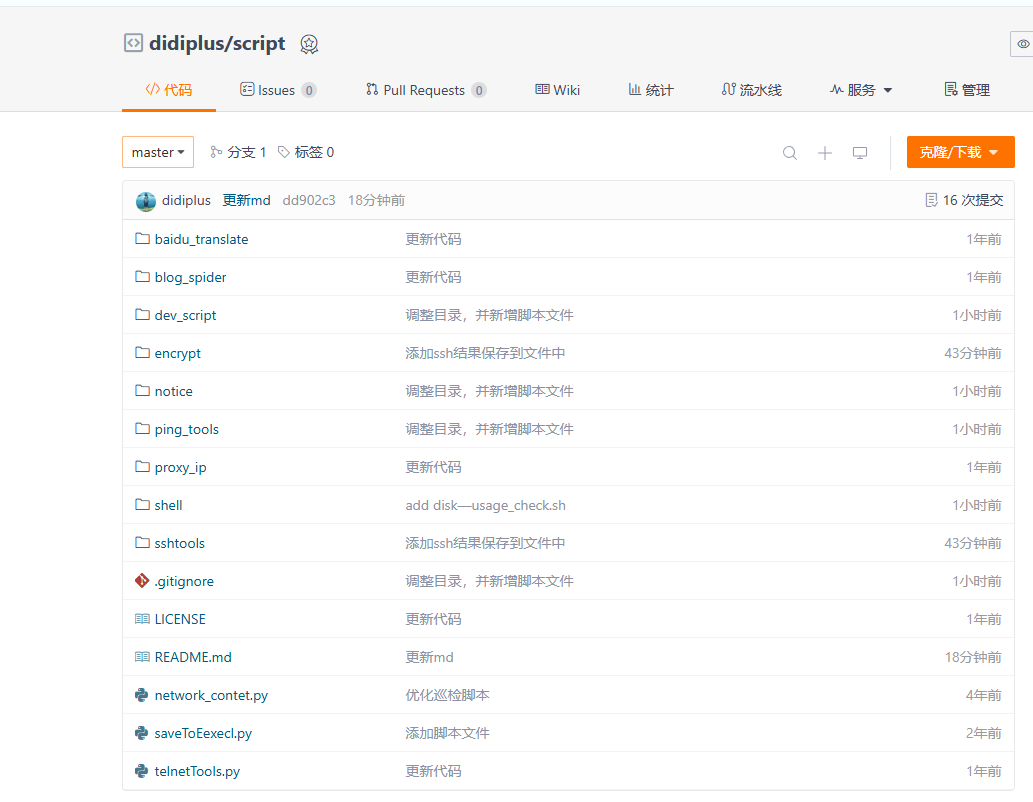This screenshot has width=1033, height=802.
Task: Click Python icon of saveToEexecl.py
Action: (x=142, y=733)
